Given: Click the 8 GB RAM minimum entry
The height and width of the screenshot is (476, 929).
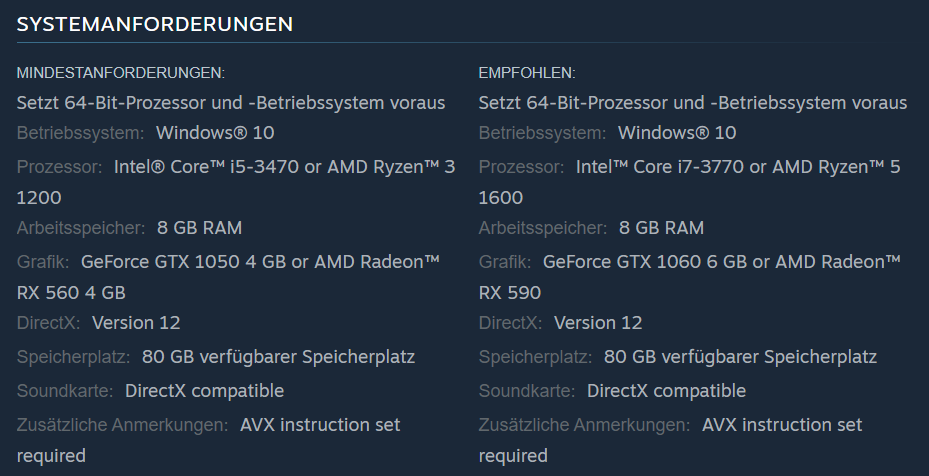Looking at the screenshot, I should tap(199, 228).
